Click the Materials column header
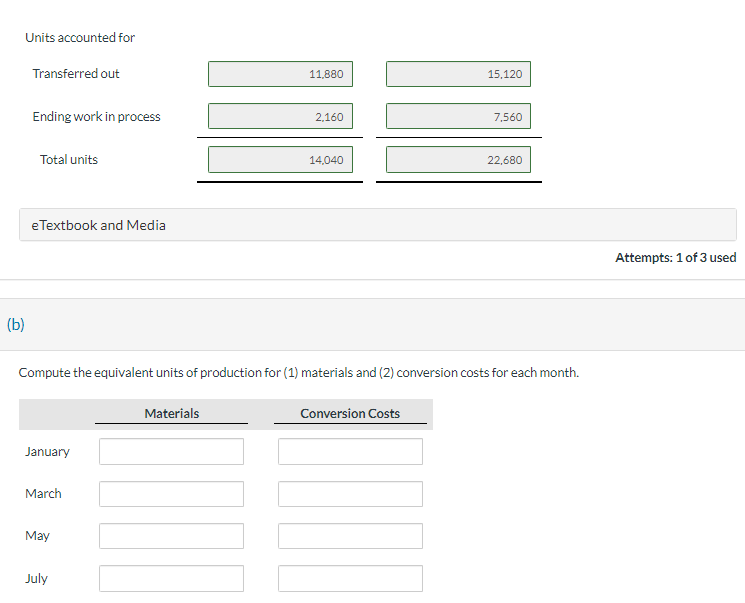Screen dimensions: 745x603 point(172,413)
